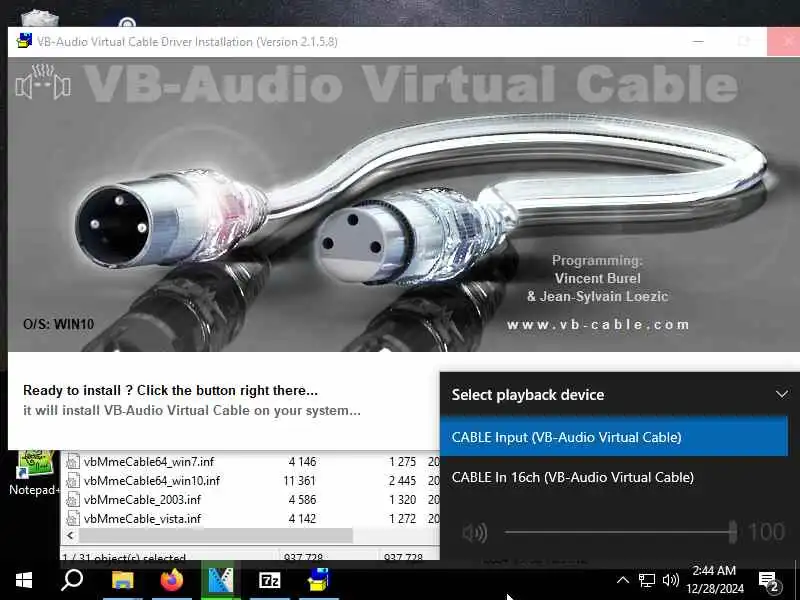Screen dimensions: 800x600
Task: Switch to the VB-Cable installer taskbar icon
Action: [319, 581]
